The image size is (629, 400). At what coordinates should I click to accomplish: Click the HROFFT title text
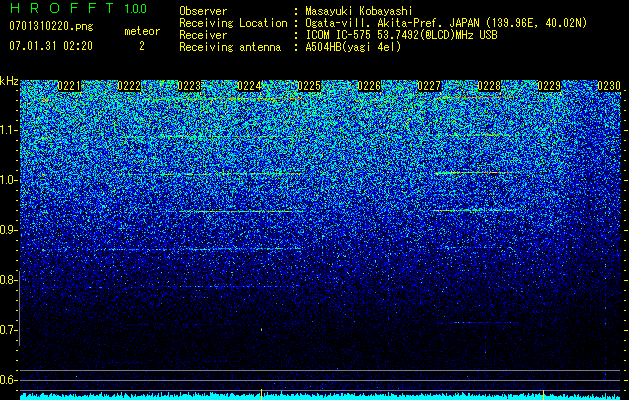pos(62,8)
